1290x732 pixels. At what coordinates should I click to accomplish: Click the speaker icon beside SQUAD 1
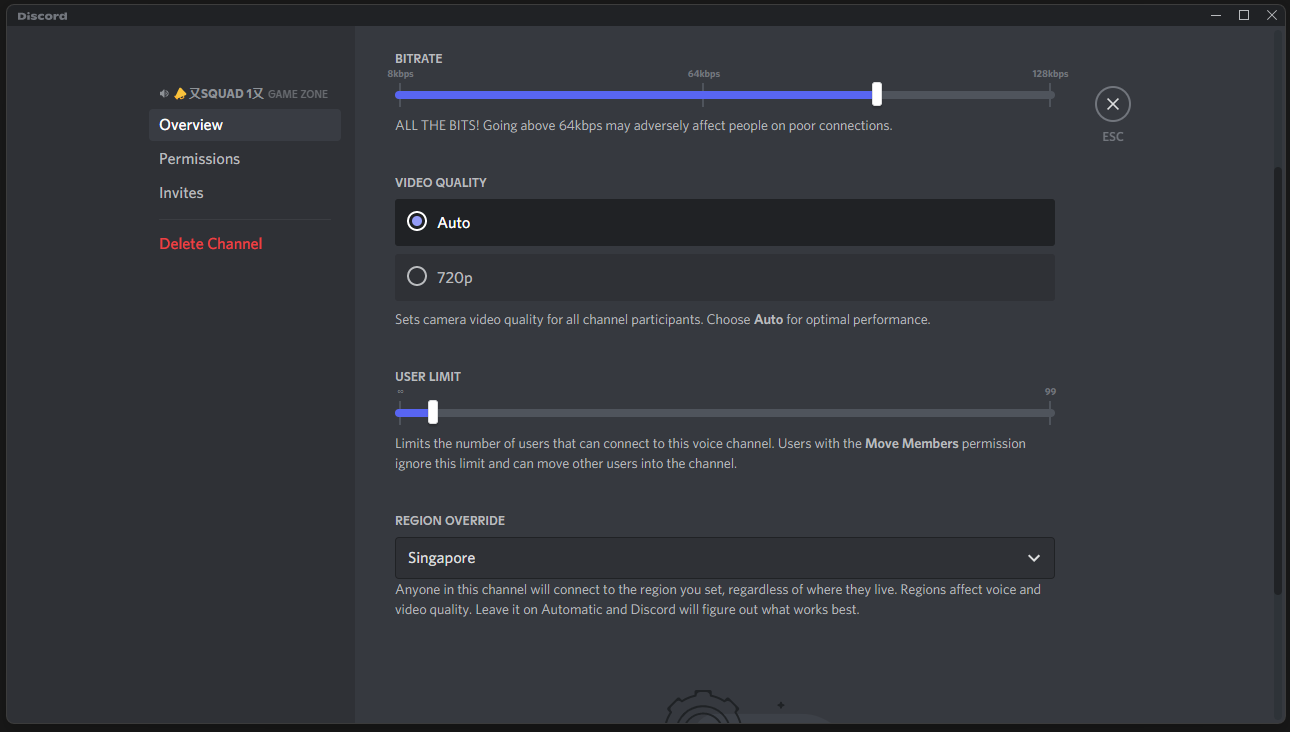(x=164, y=94)
